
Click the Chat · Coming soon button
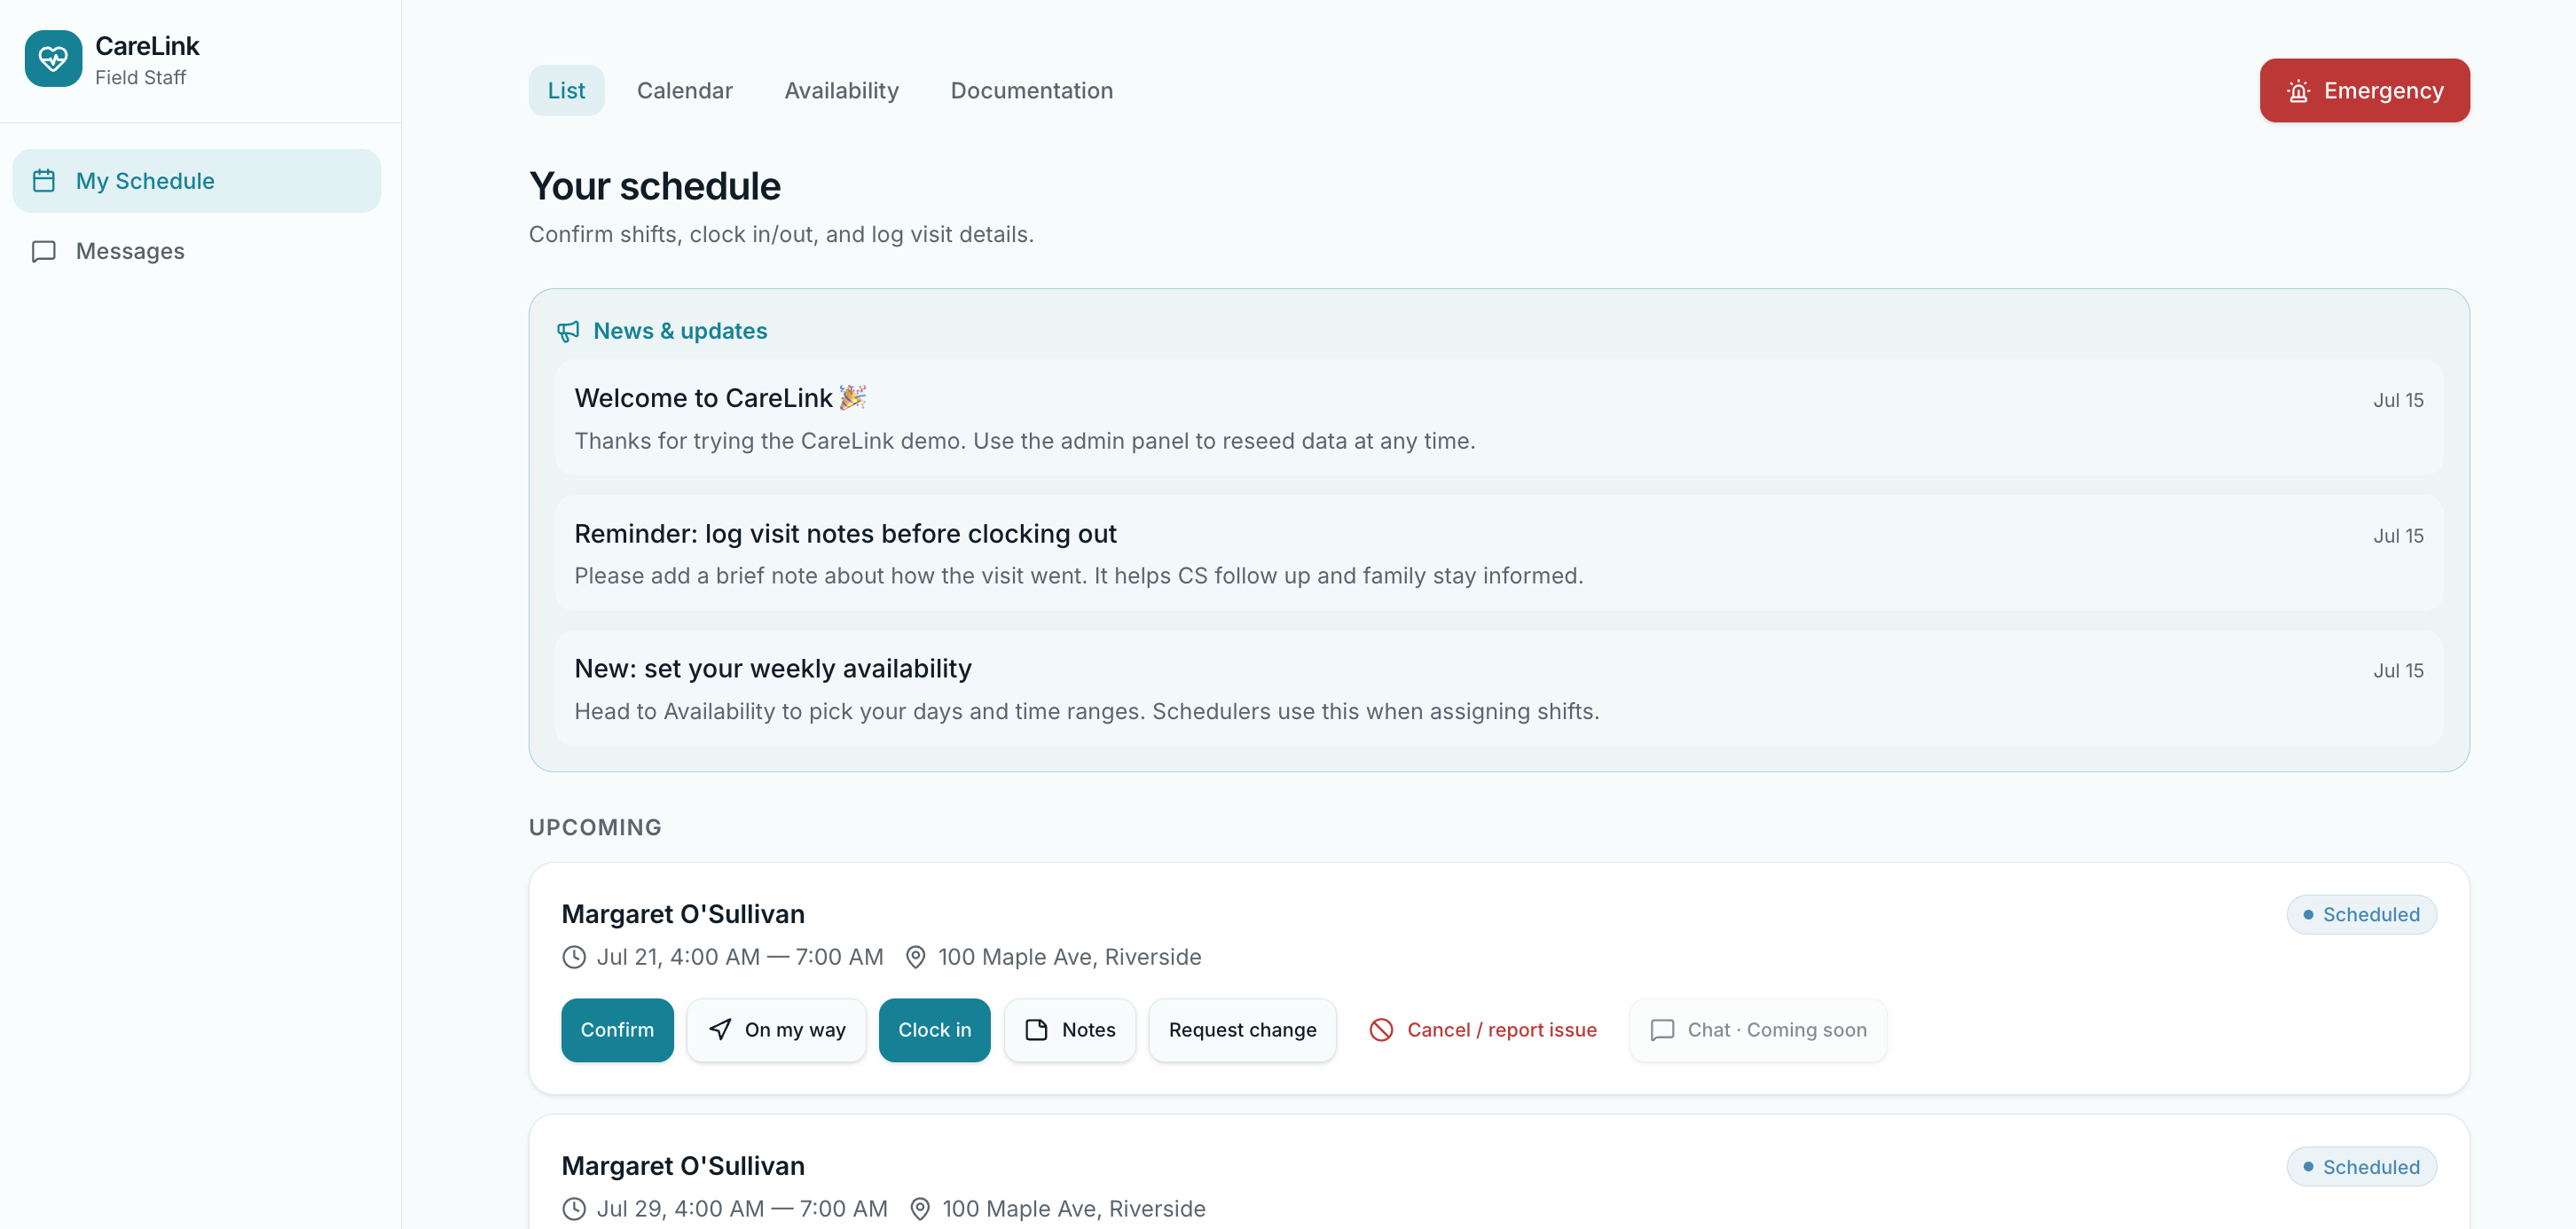tap(1759, 1030)
